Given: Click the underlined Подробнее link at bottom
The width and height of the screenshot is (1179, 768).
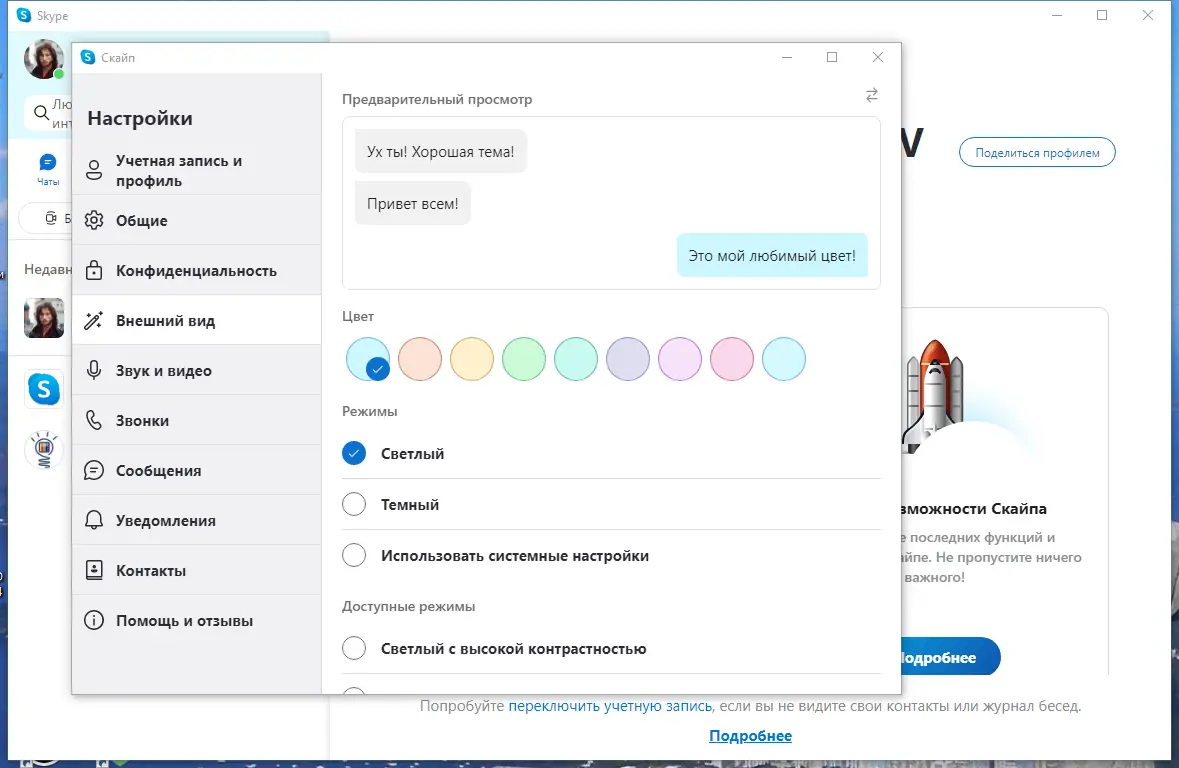Looking at the screenshot, I should [750, 736].
